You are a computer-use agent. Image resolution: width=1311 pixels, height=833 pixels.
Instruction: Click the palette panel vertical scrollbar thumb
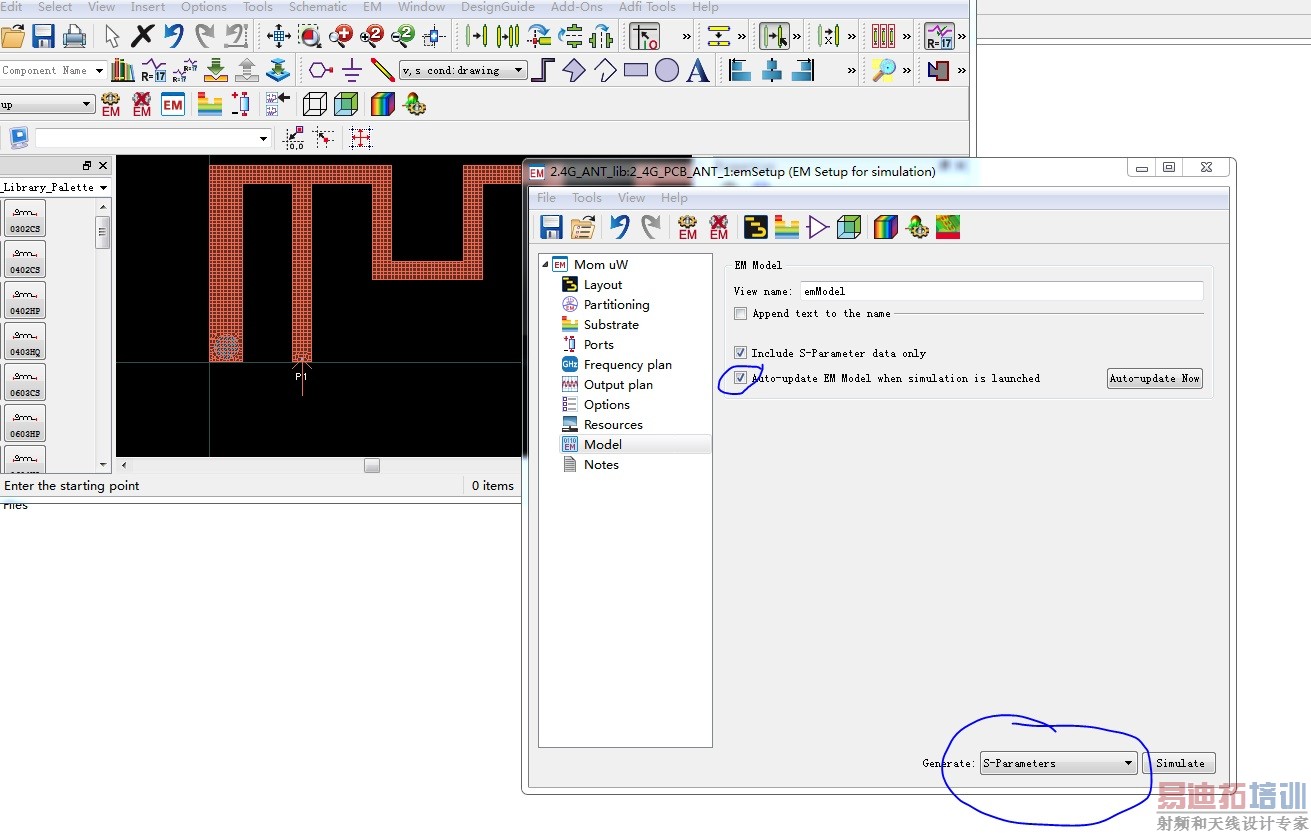(x=103, y=232)
